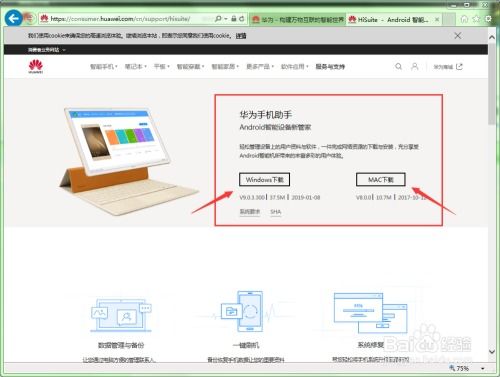The width and height of the screenshot is (500, 377).
Task: Expand the 智能家居 navigation menu
Action: [x=225, y=67]
